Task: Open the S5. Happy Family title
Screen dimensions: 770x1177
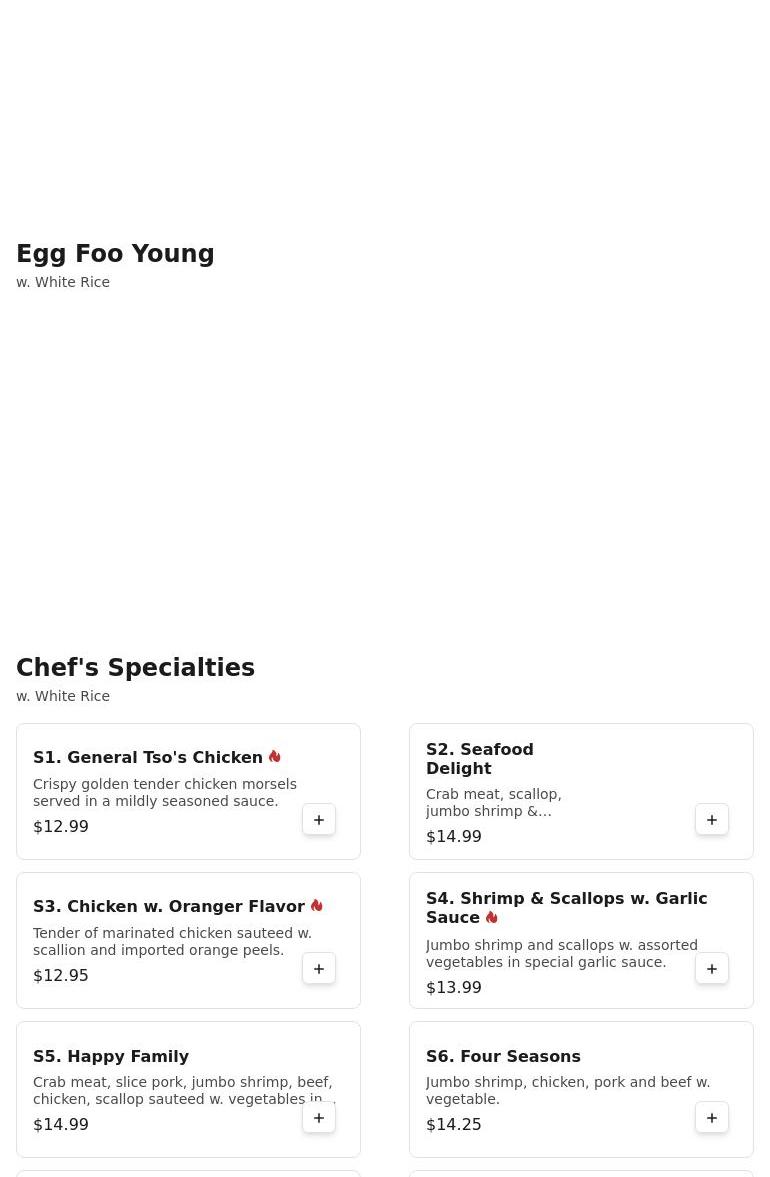Action: coord(111,1056)
